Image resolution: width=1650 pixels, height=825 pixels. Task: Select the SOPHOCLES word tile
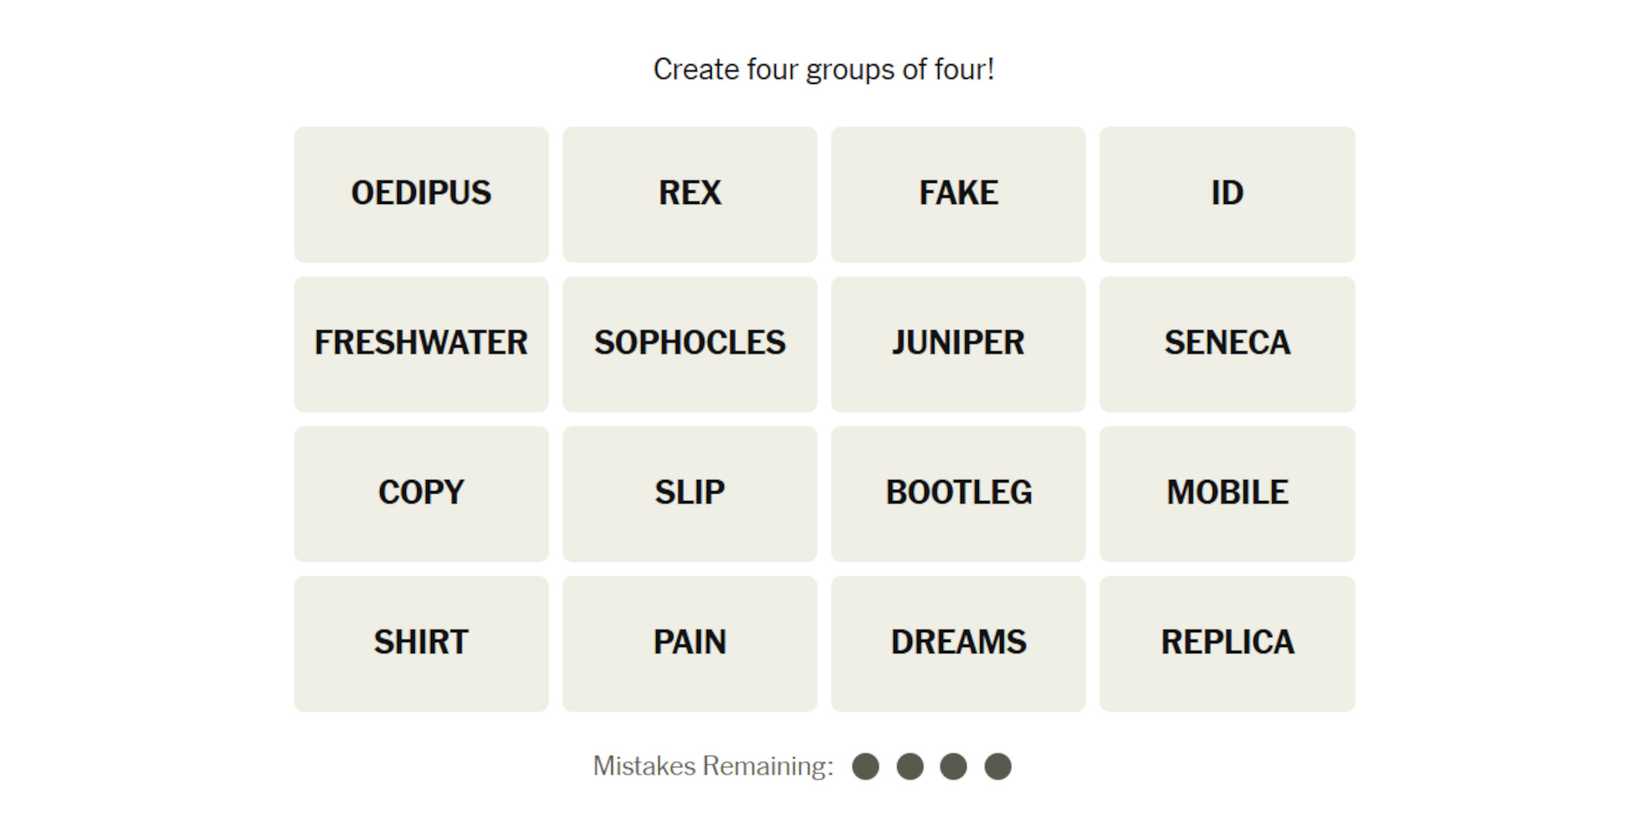coord(689,344)
